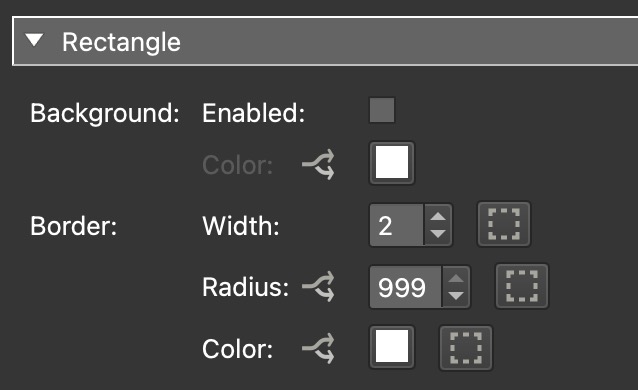The image size is (638, 390).
Task: Open the Background color swatch
Action: [392, 163]
